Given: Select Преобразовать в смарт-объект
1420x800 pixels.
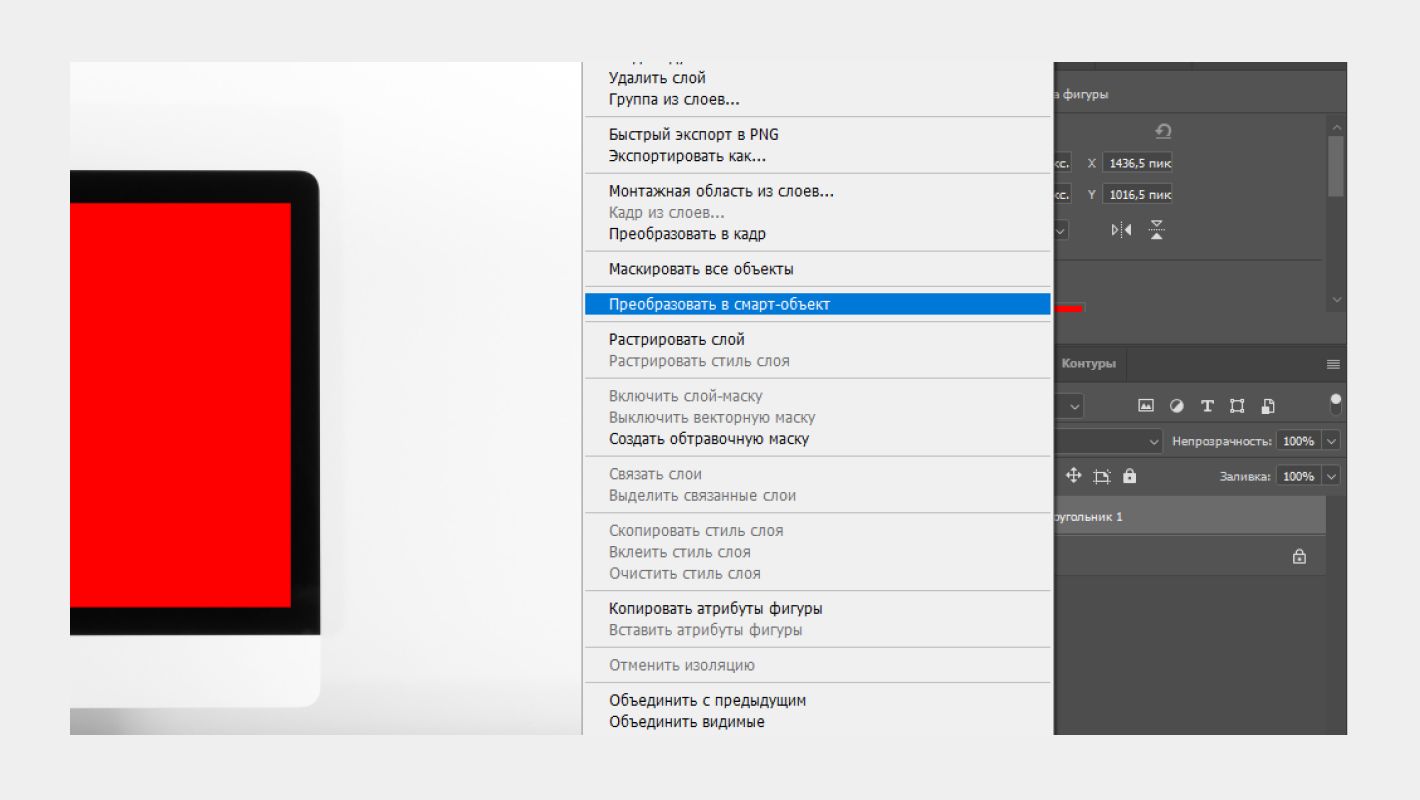Looking at the screenshot, I should (715, 303).
